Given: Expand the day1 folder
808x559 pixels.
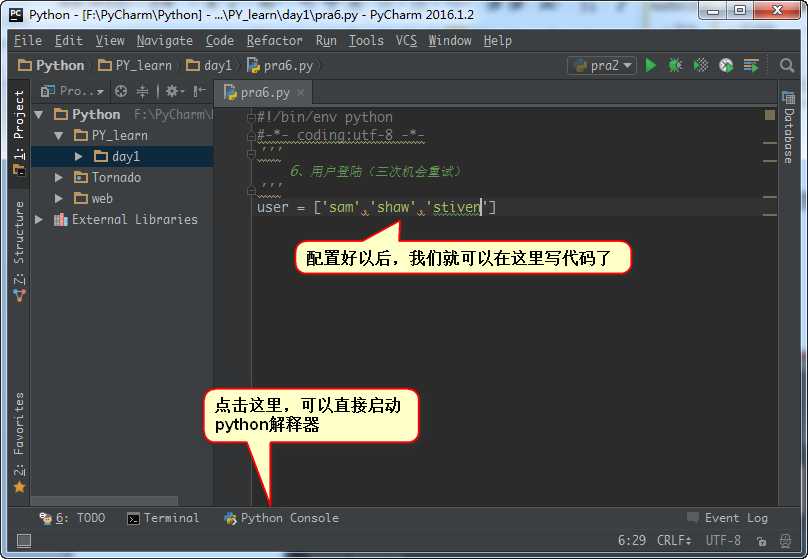Looking at the screenshot, I should (x=78, y=157).
